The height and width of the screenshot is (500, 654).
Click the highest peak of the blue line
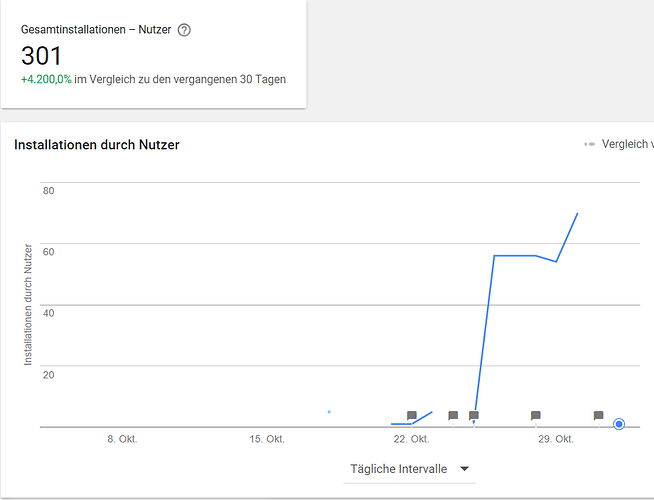click(x=578, y=213)
